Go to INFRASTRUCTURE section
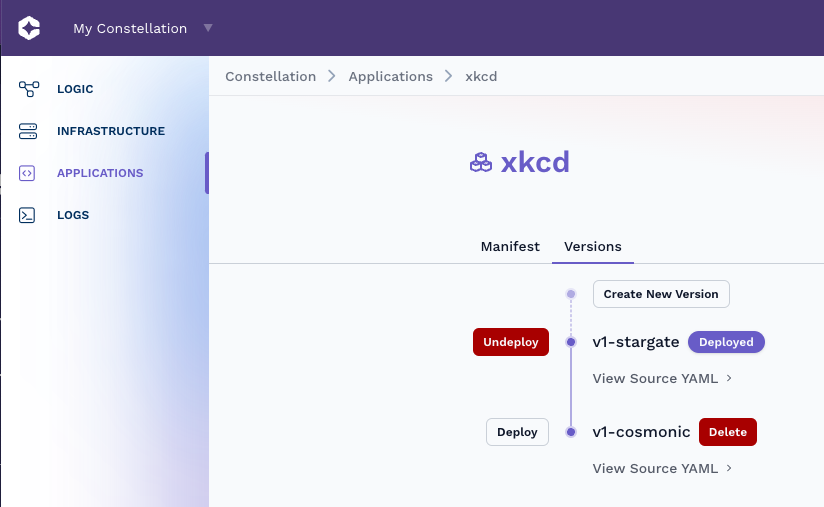 pos(111,131)
